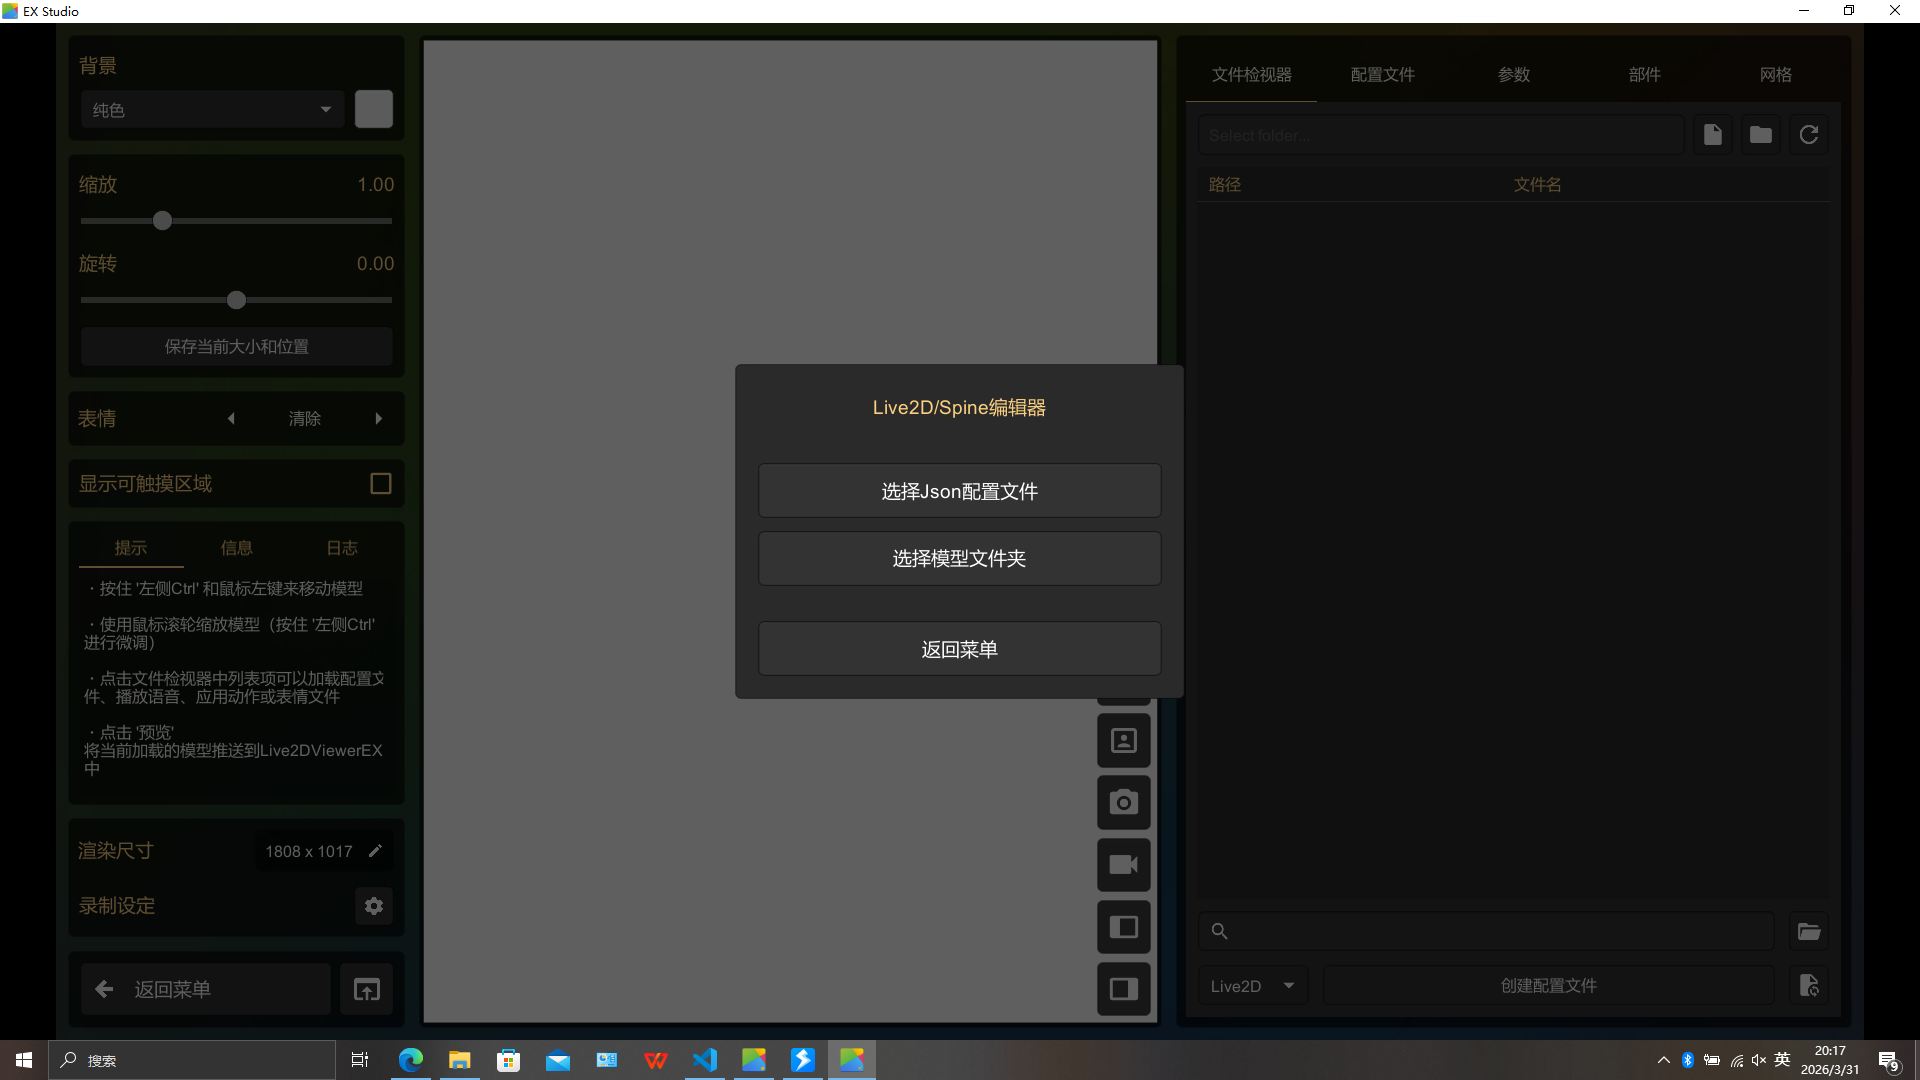The width and height of the screenshot is (1920, 1080).
Task: Click 选择Json配置文件 button
Action: point(959,491)
